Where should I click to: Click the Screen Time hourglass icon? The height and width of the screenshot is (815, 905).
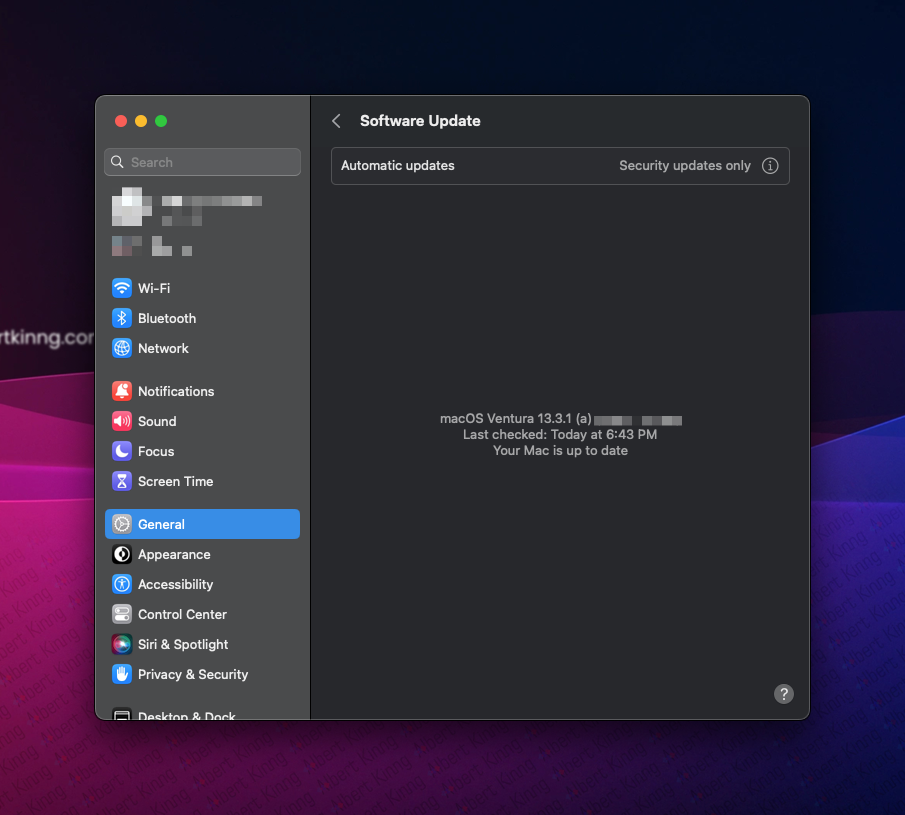click(122, 481)
